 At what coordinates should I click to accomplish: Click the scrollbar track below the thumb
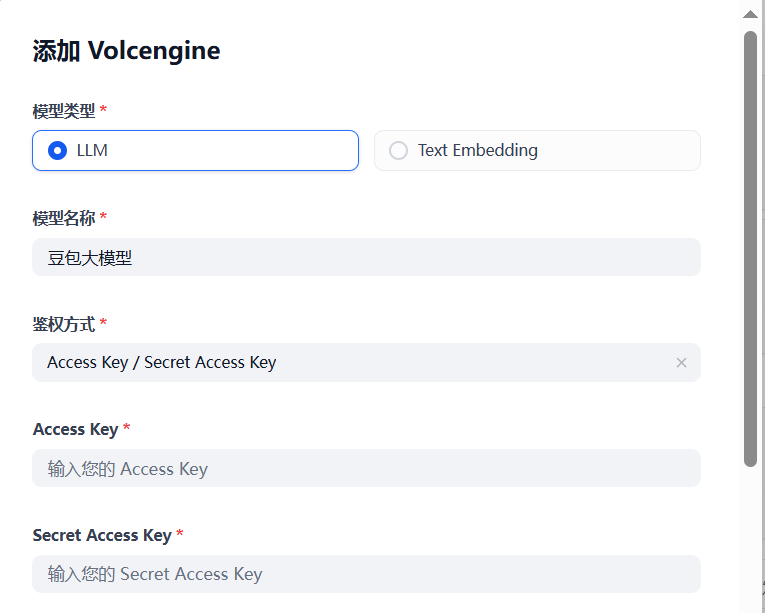point(750,540)
